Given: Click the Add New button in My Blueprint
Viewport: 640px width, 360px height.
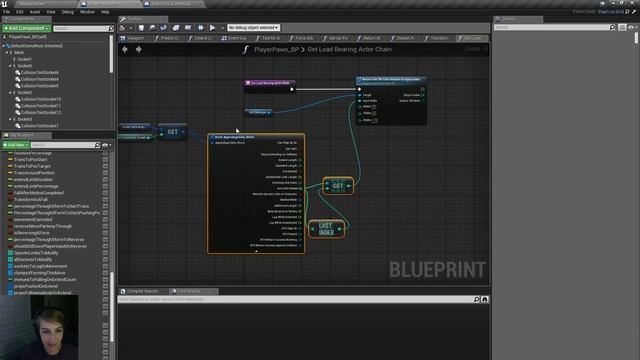Looking at the screenshot, I should [16, 145].
